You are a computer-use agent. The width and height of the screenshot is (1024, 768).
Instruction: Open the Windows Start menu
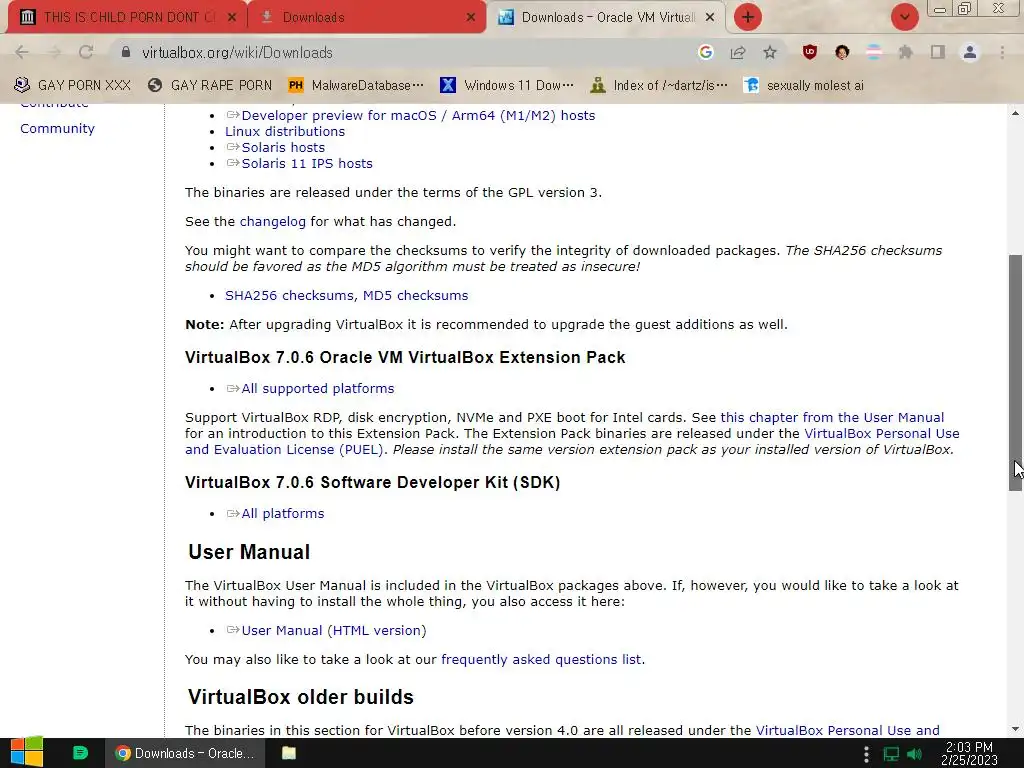click(26, 753)
